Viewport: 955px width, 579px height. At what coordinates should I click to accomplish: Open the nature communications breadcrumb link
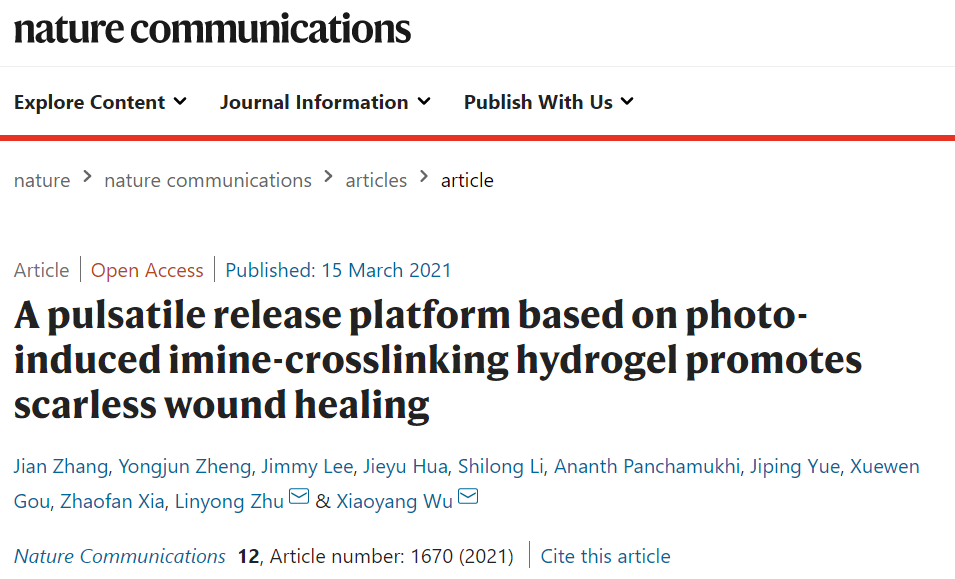[x=208, y=180]
